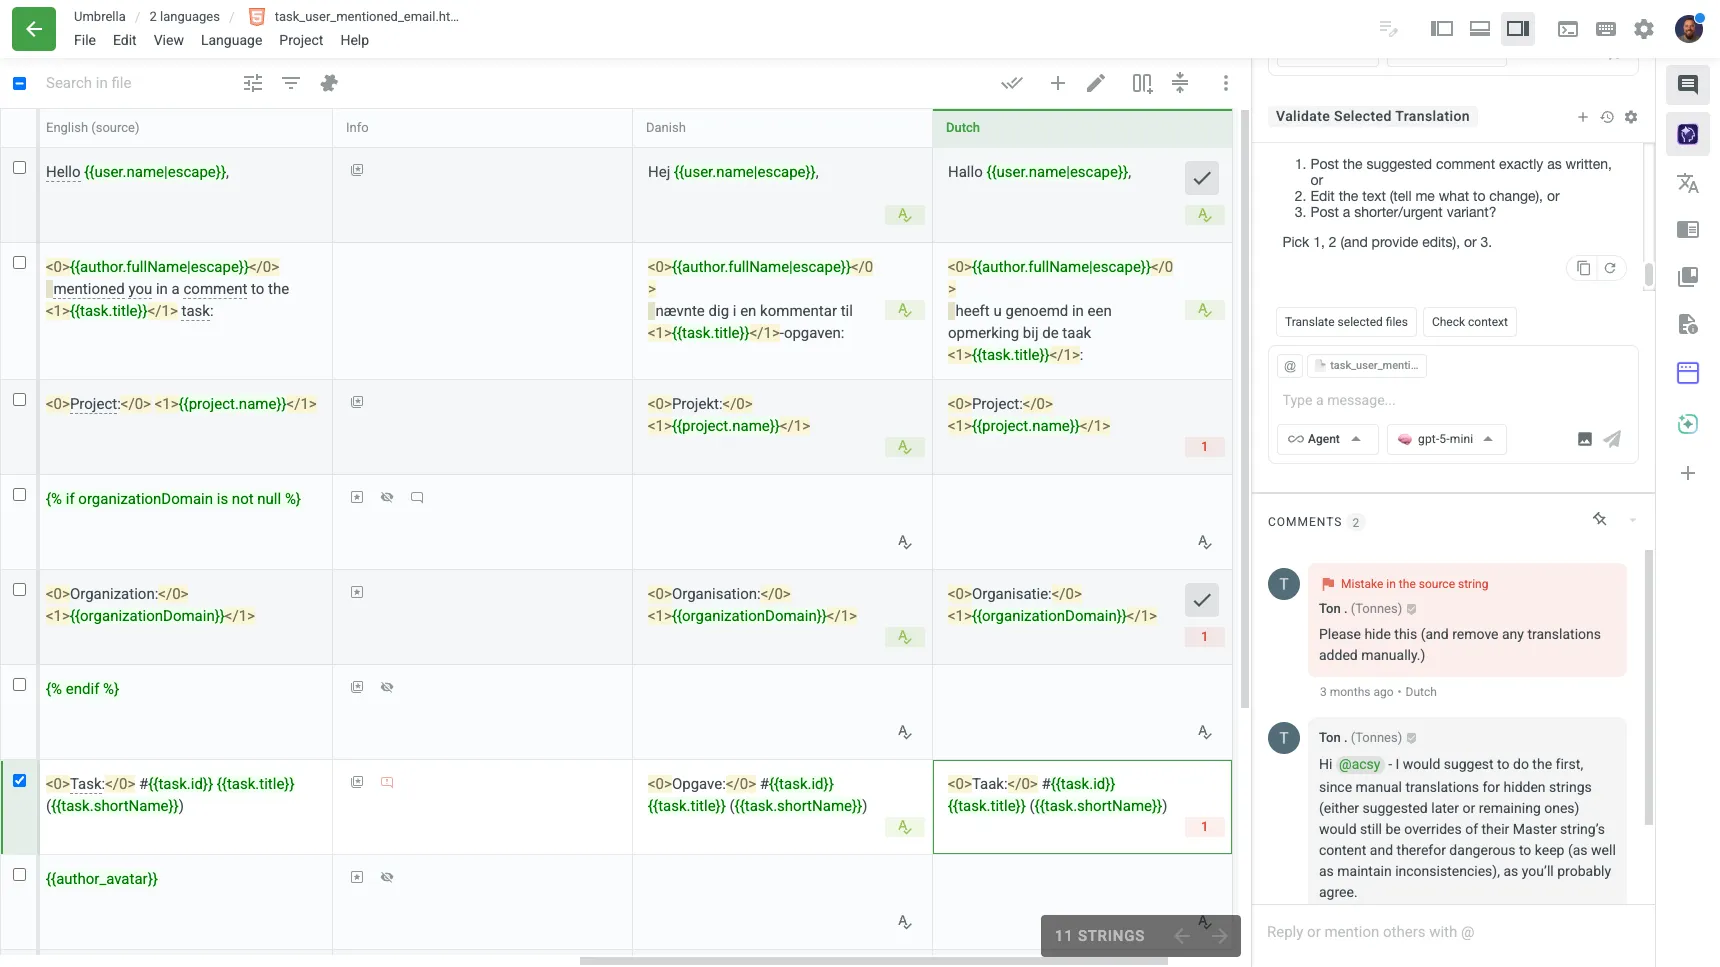Open the Project menu
This screenshot has width=1720, height=967.
301,40
